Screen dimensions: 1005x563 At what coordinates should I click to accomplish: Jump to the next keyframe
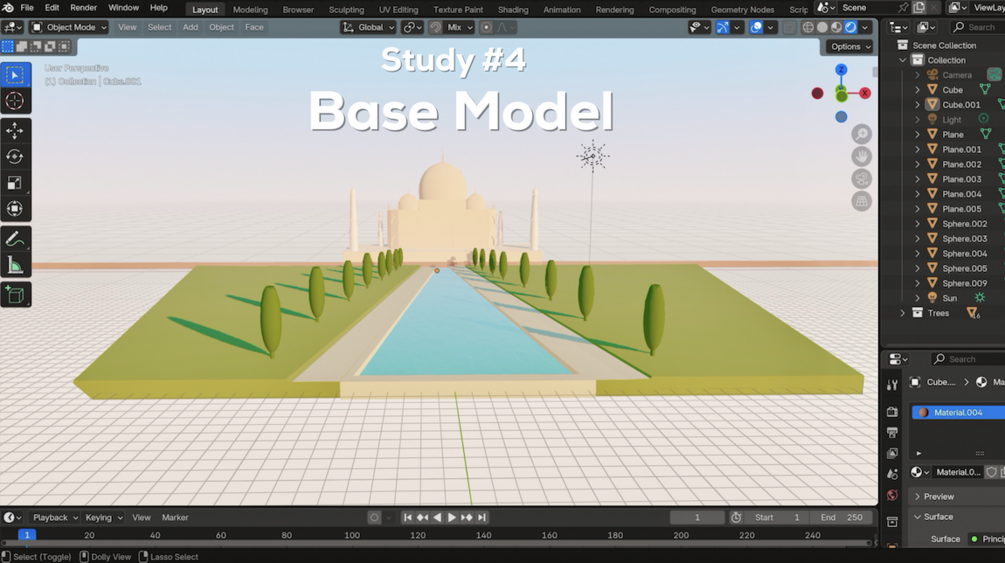click(x=467, y=517)
